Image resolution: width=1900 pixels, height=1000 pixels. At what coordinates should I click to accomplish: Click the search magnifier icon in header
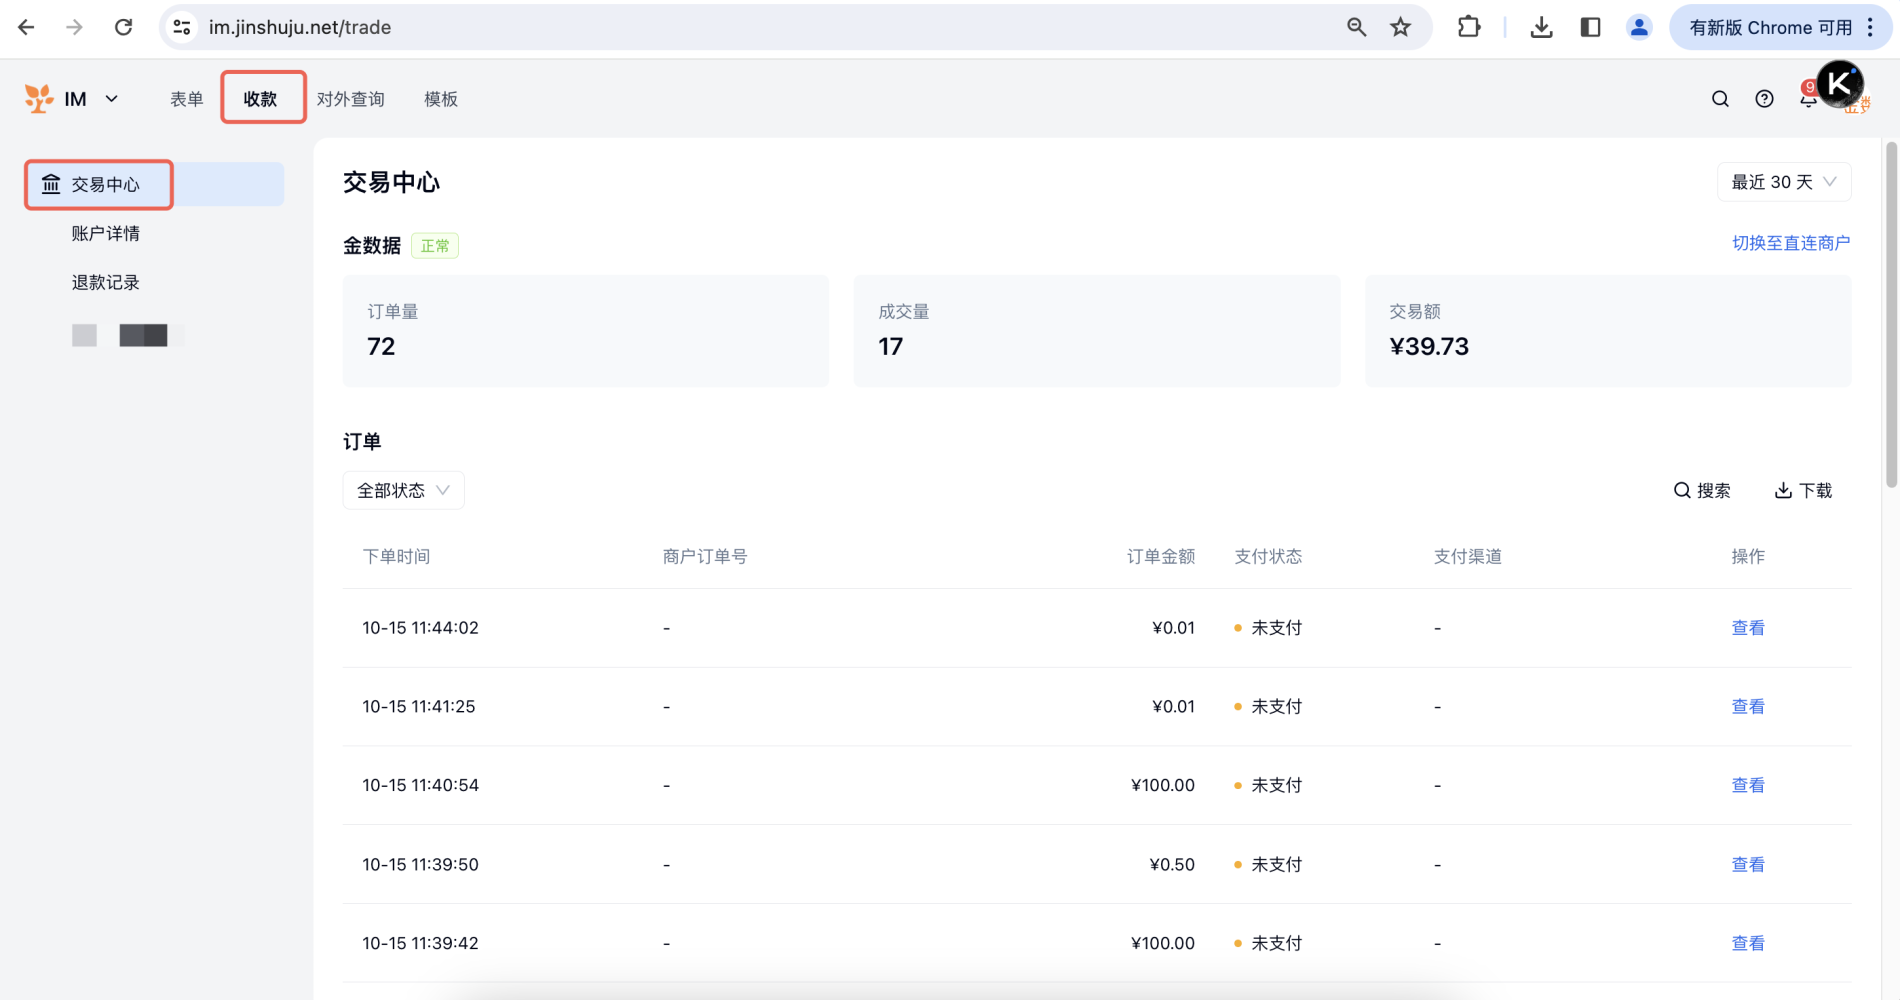coord(1720,99)
